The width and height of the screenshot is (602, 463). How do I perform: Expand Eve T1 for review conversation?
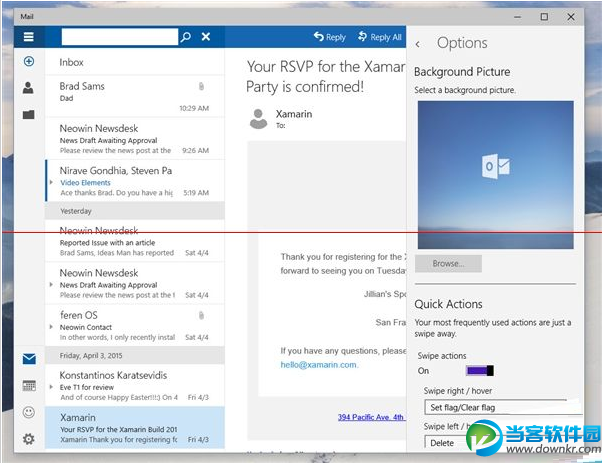click(51, 387)
